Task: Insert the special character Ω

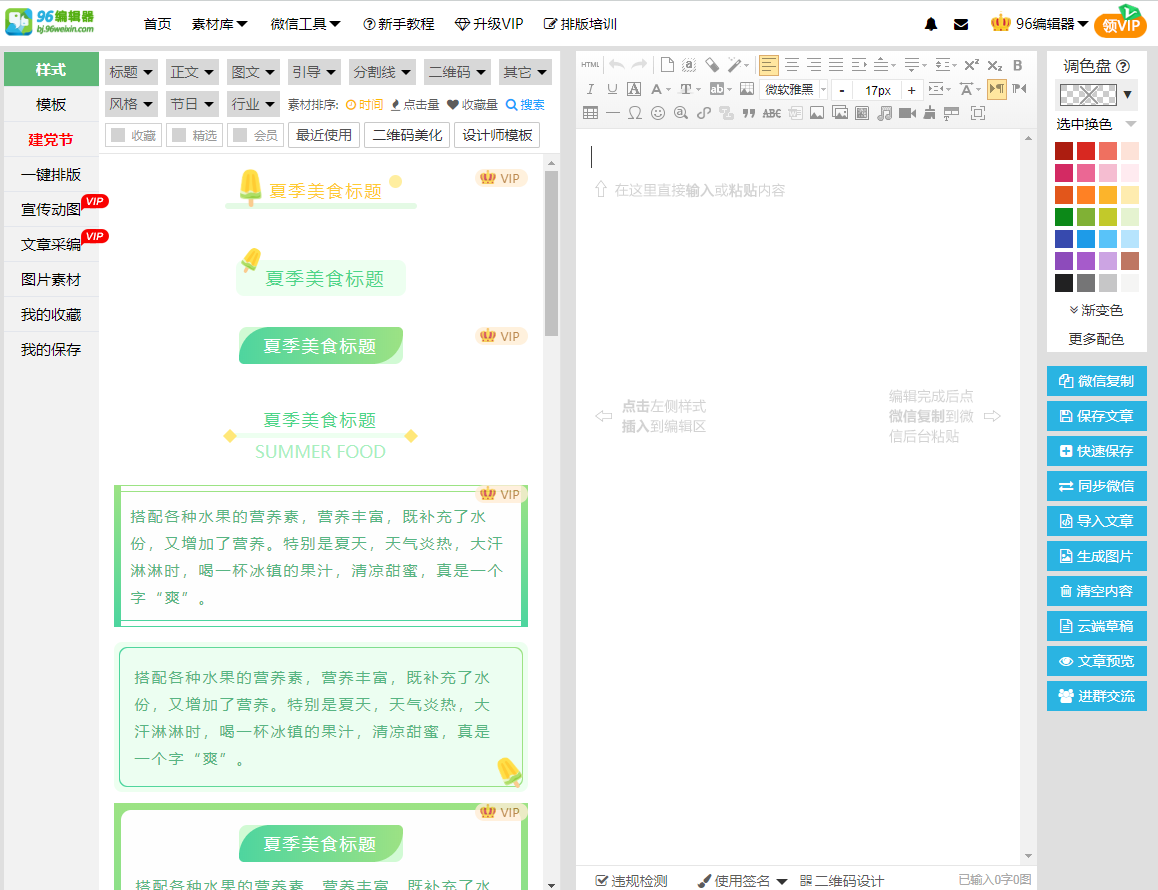Action: [634, 112]
